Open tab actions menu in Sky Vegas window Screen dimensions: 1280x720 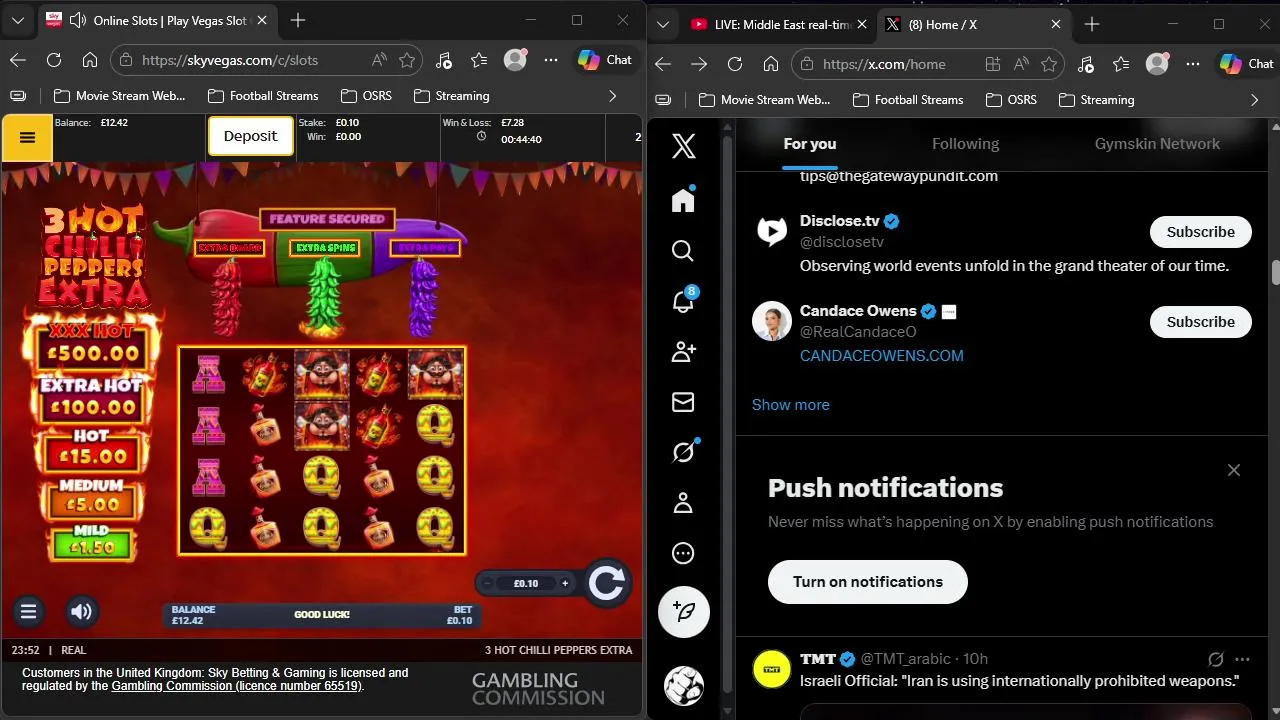(x=17, y=20)
